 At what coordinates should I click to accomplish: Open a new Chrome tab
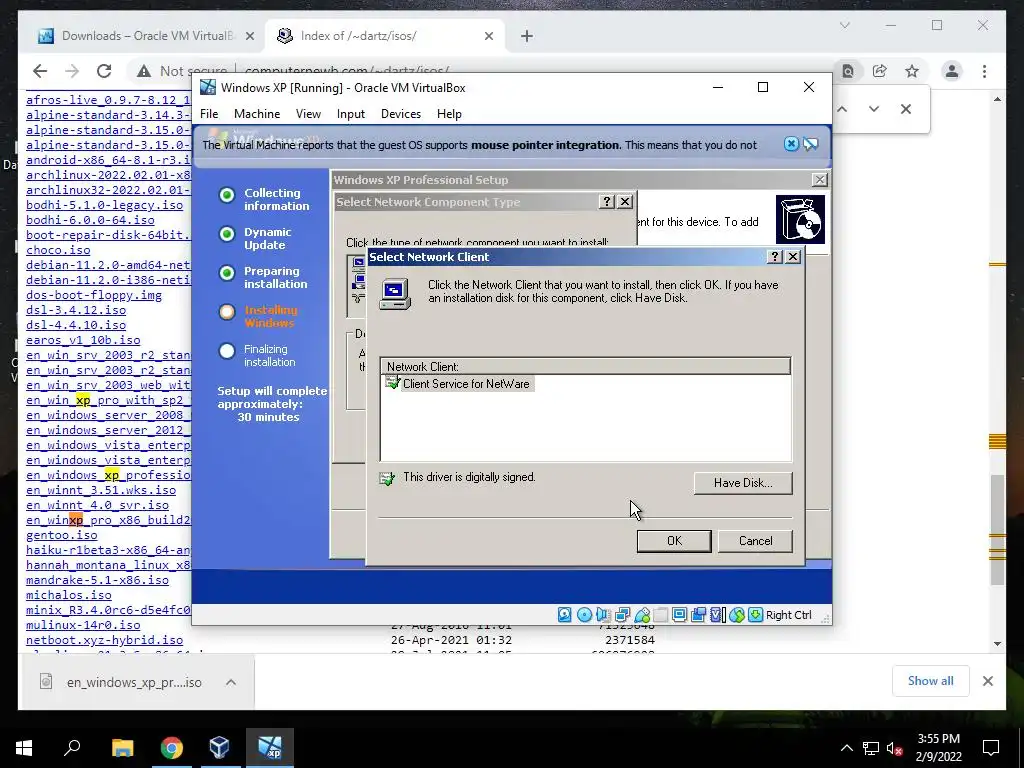coord(527,36)
